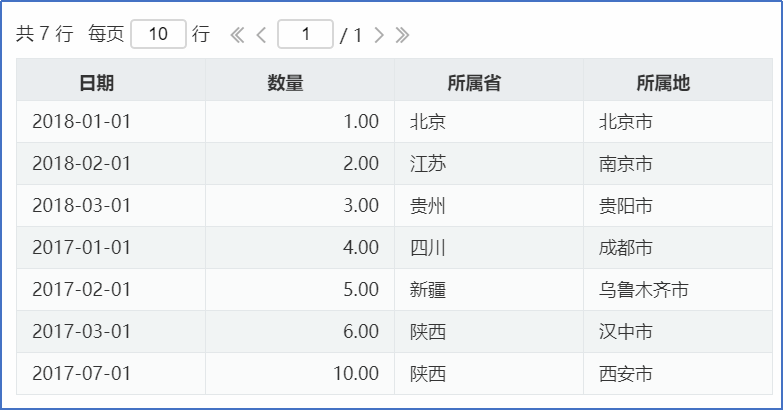
Task: Click the 贵阳市 cell
Action: 678,206
